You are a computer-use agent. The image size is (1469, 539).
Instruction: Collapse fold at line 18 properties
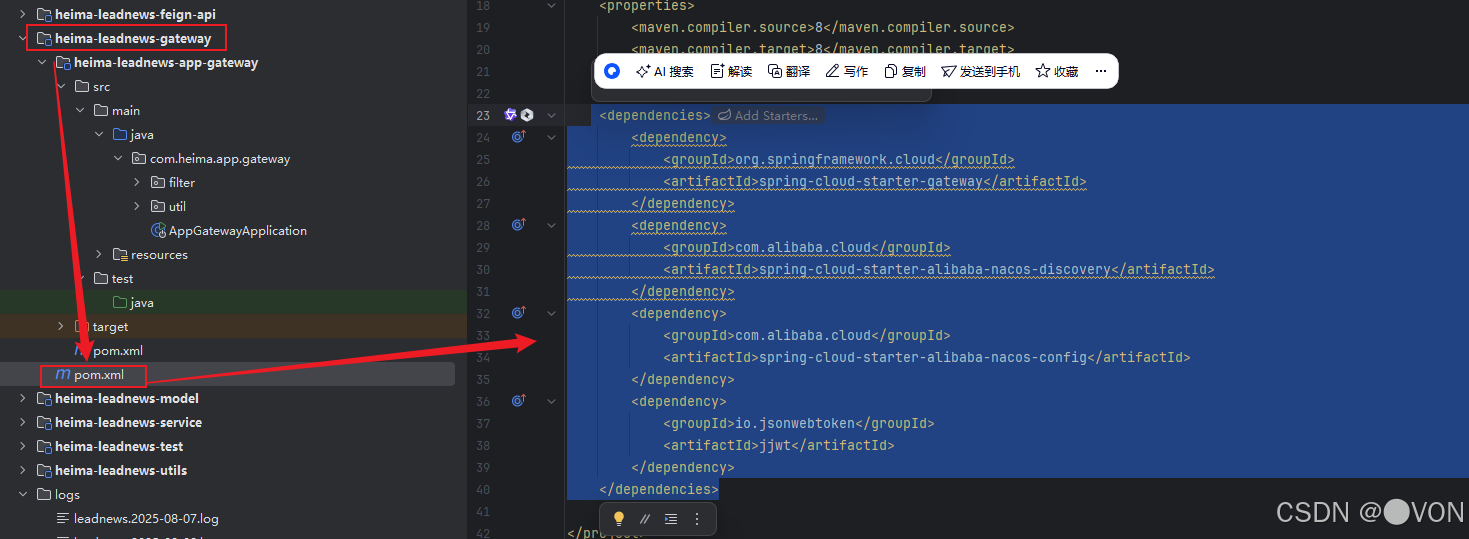point(551,6)
